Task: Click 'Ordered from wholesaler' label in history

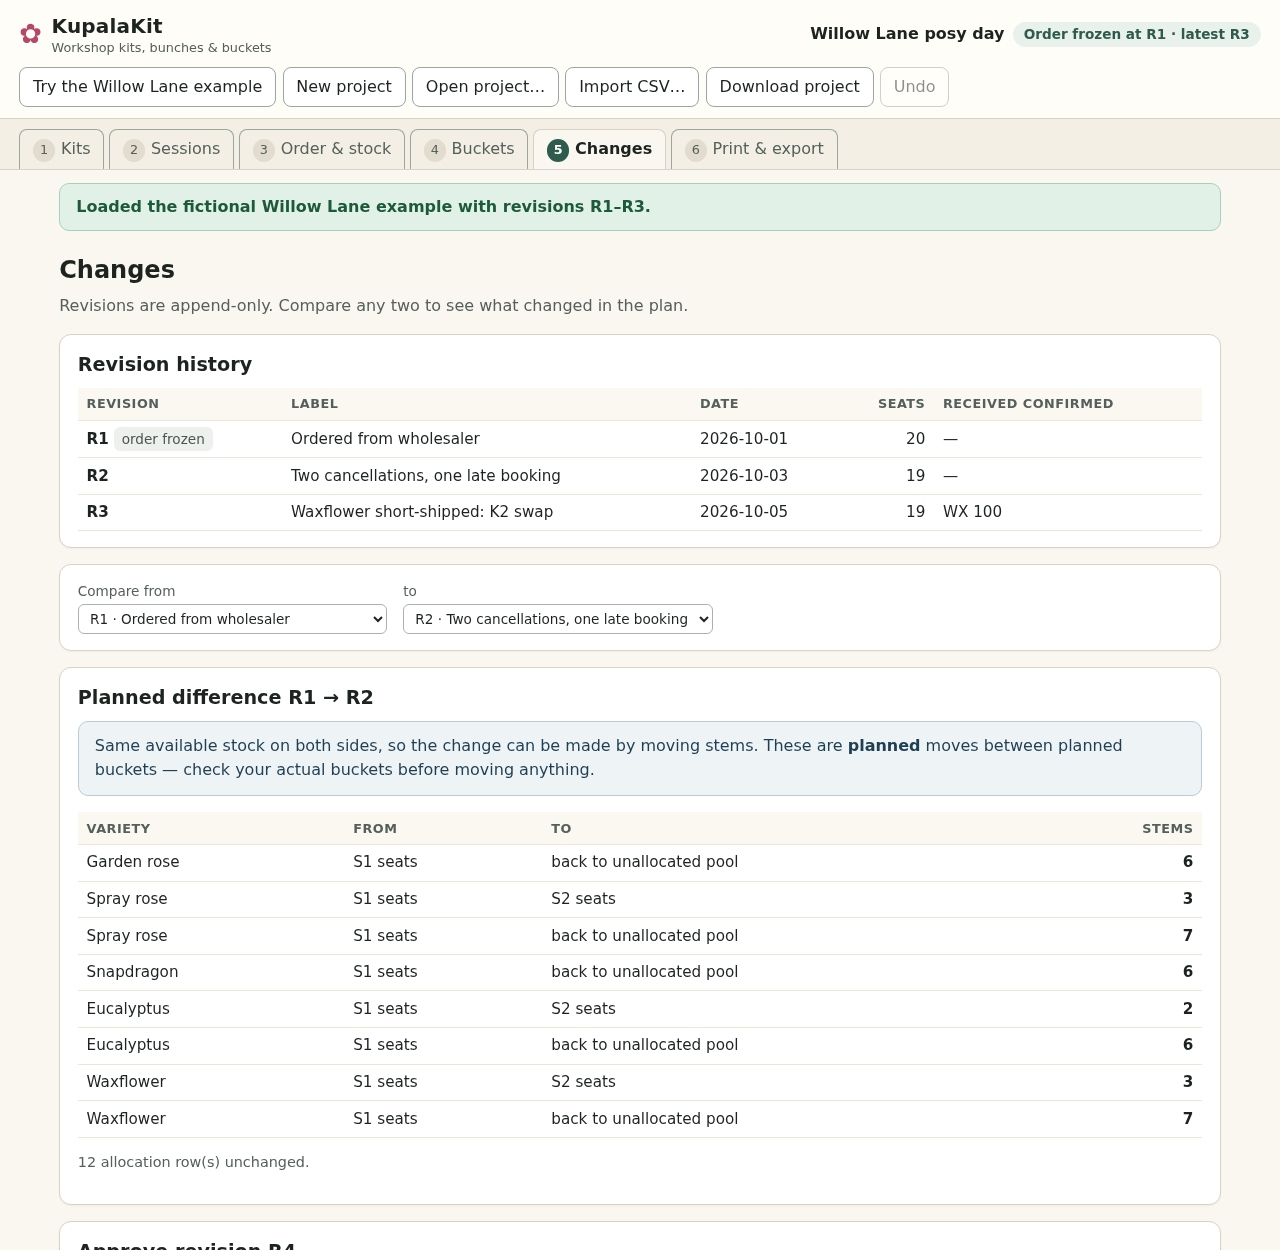Action: (385, 439)
